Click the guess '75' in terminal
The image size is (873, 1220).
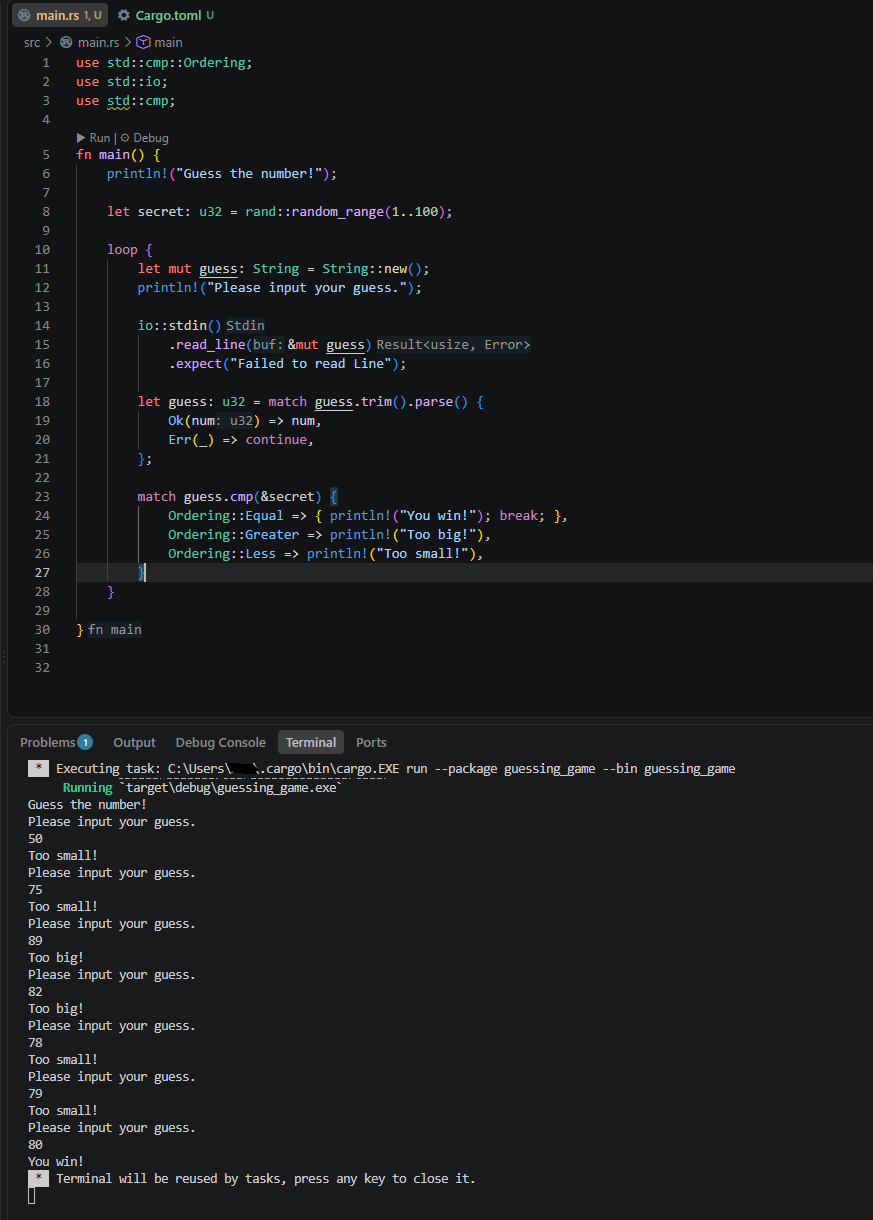36,890
